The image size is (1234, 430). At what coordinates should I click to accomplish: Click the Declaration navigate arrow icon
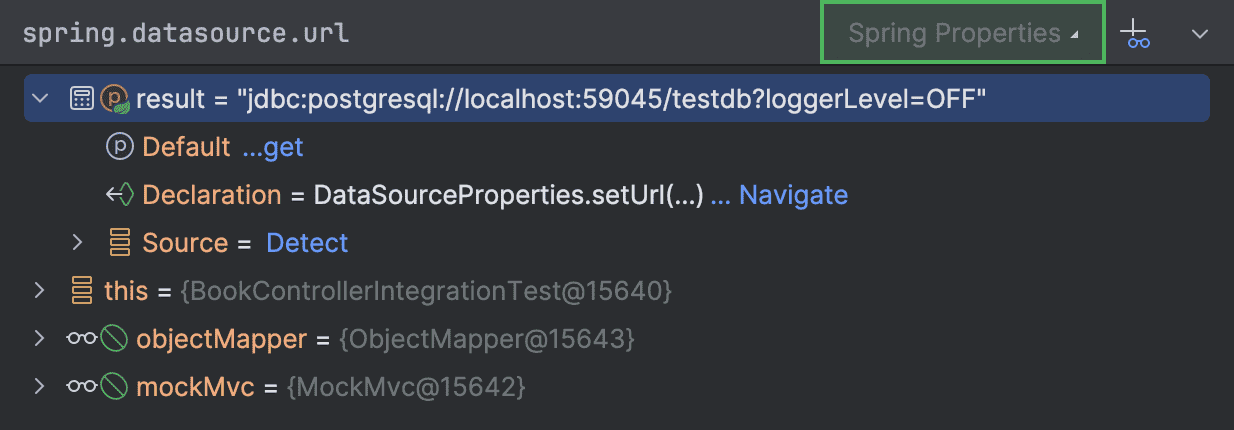point(119,195)
